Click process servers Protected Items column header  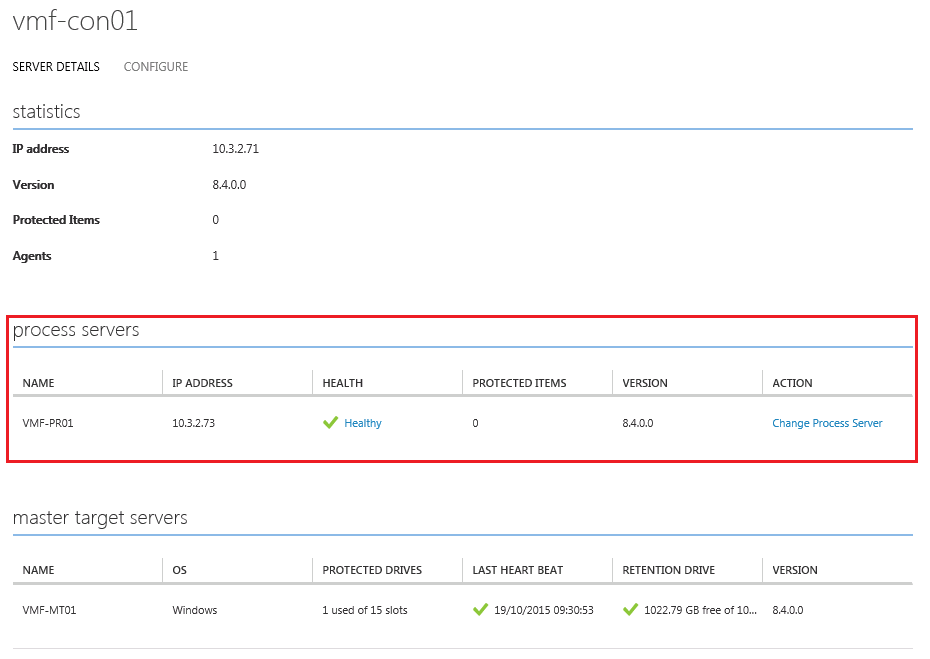tap(519, 383)
